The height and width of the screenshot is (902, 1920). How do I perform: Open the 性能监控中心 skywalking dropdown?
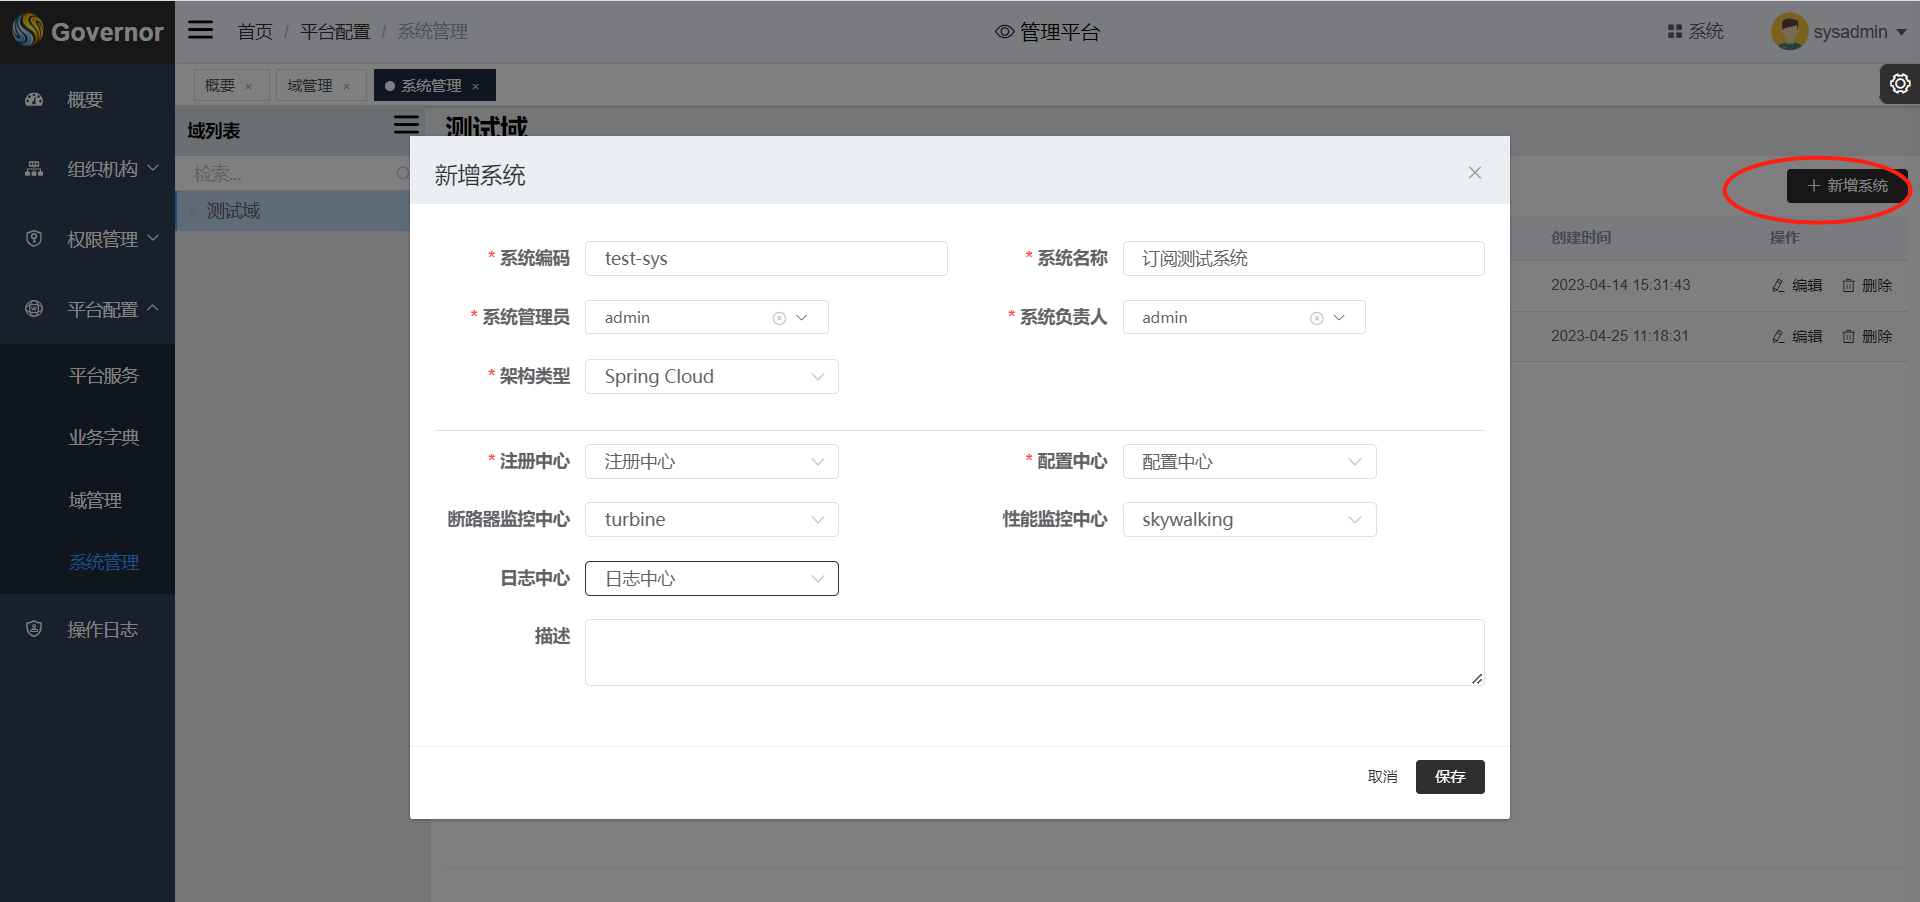(x=1249, y=520)
